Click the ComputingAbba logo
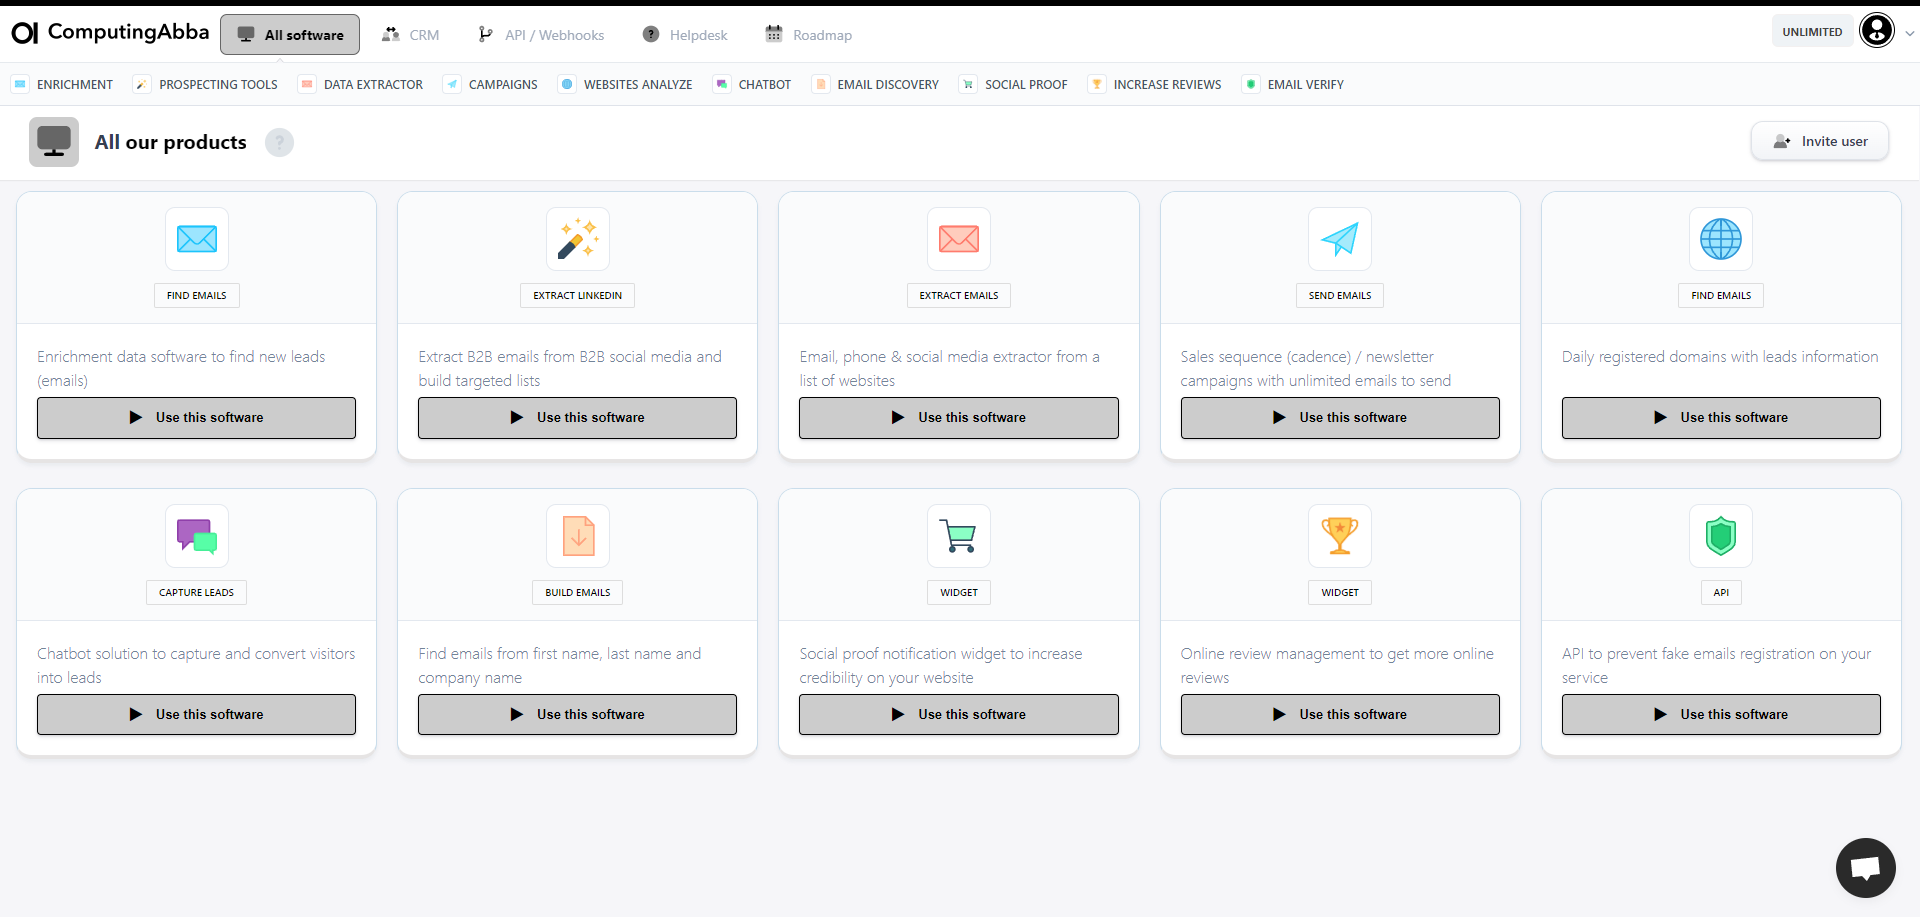Viewport: 1920px width, 917px height. pos(110,33)
